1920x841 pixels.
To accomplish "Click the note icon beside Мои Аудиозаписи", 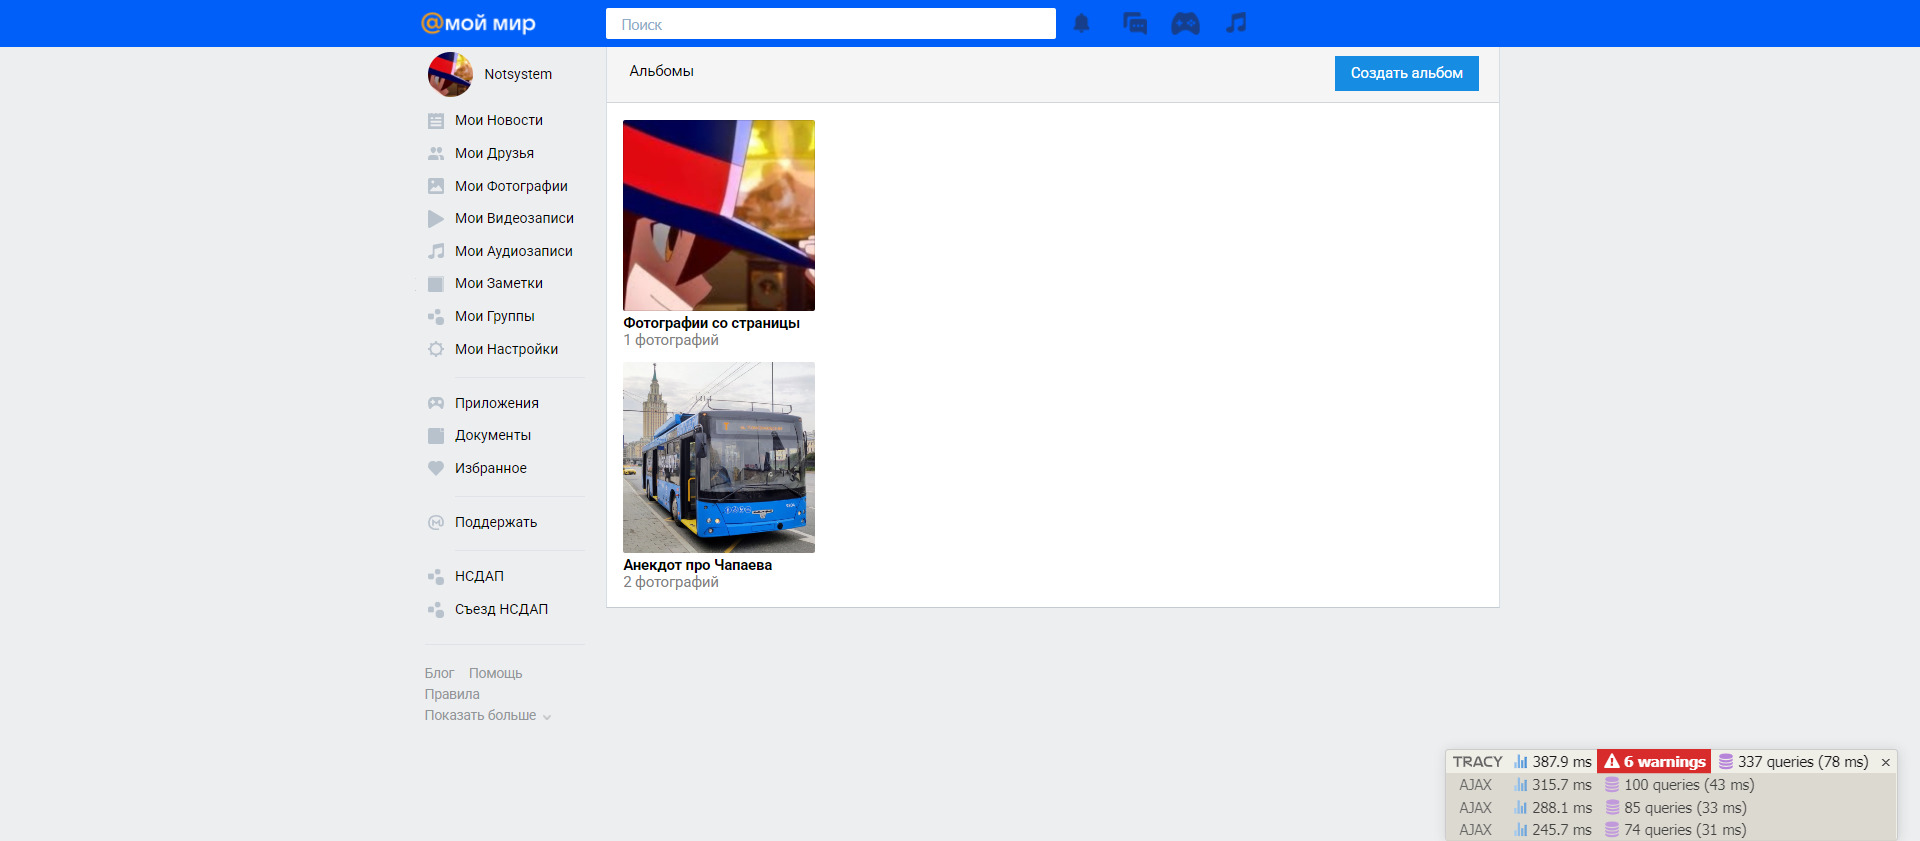I will coord(436,251).
